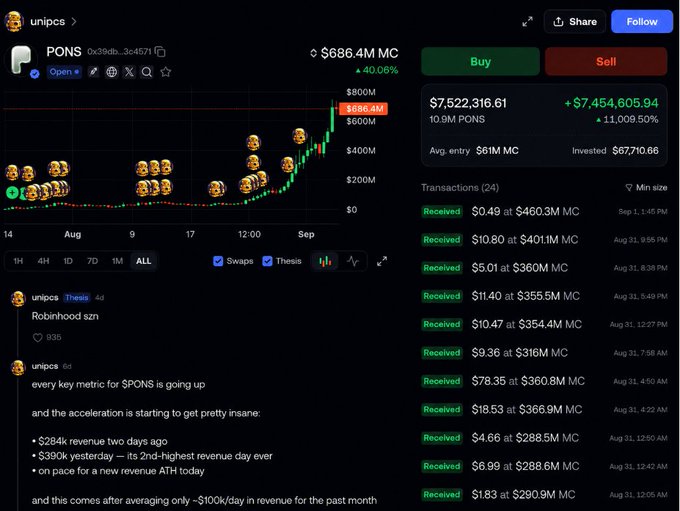The width and height of the screenshot is (680, 511).
Task: Open Received $0.49 at $460.3M MC transaction
Action: pos(544,212)
